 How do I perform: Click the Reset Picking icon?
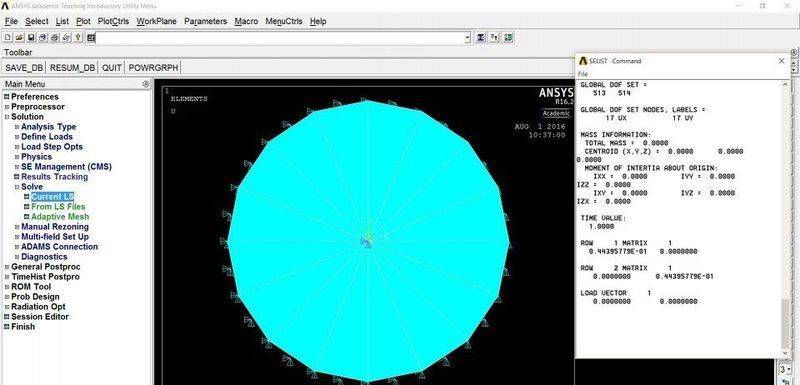pos(494,38)
